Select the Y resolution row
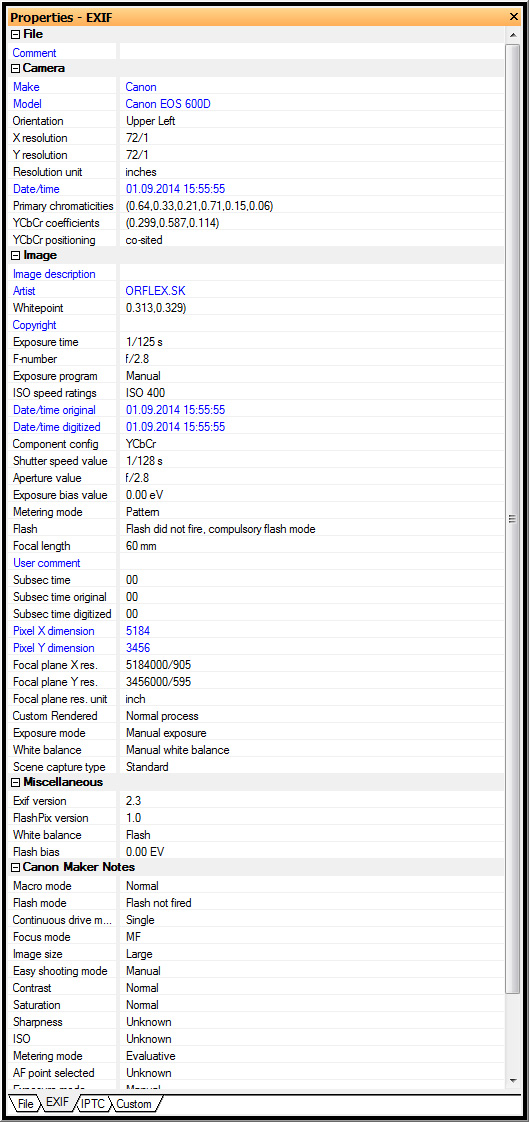The image size is (529, 1122). (x=256, y=155)
